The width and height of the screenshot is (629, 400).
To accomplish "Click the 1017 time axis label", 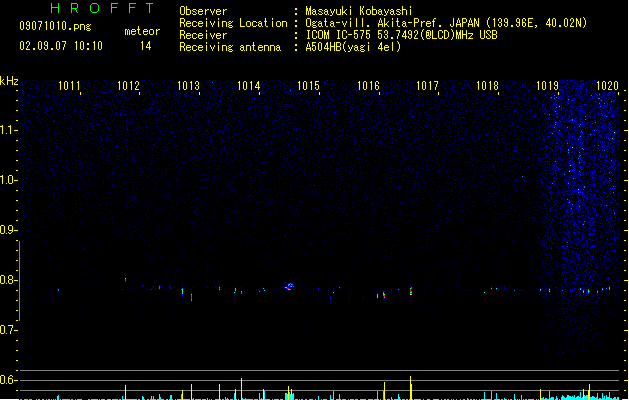I will point(428,85).
